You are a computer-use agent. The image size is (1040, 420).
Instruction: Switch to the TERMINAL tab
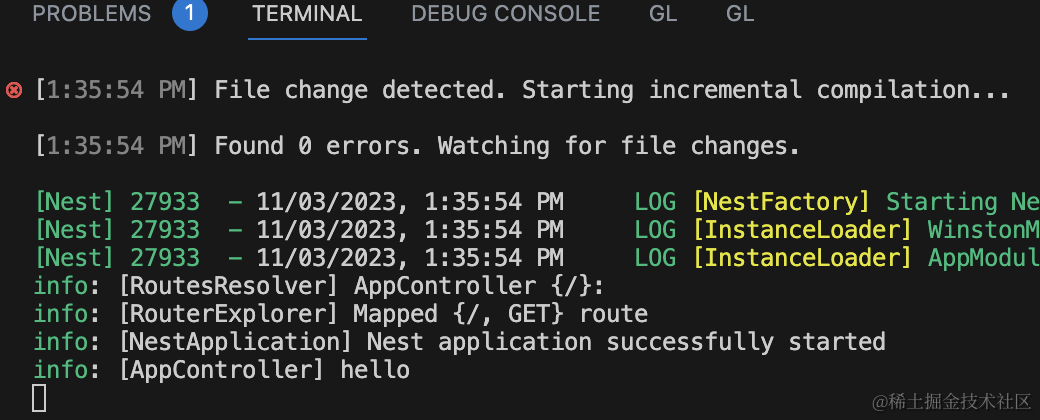307,15
